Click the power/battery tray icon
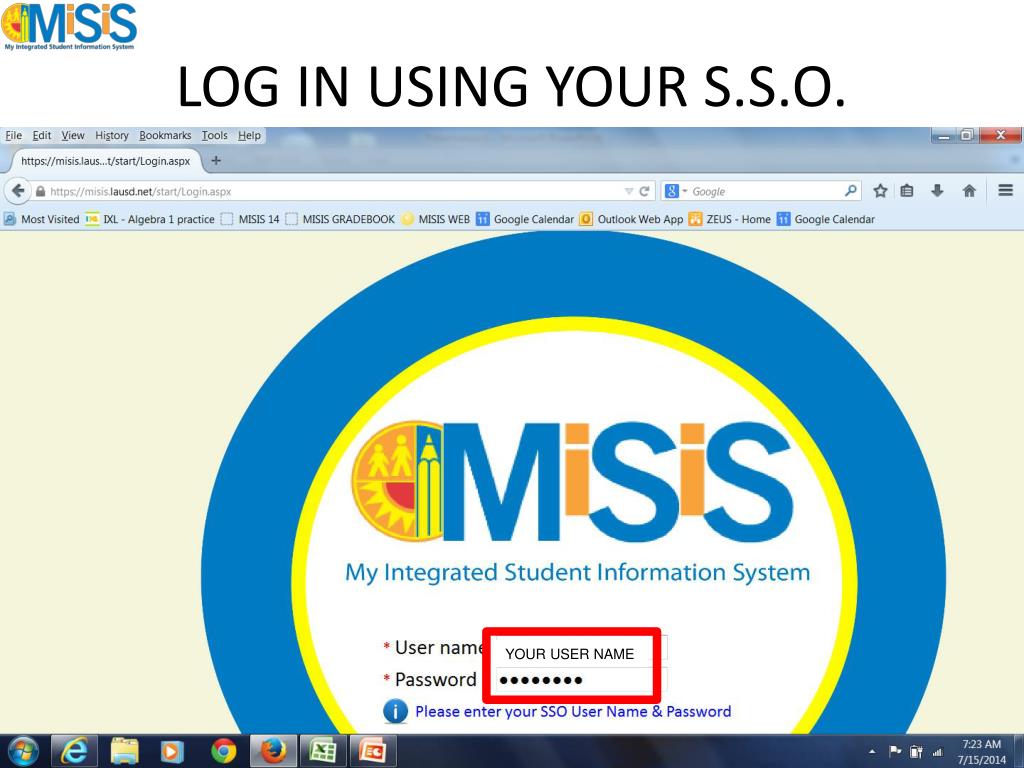 pos(916,752)
